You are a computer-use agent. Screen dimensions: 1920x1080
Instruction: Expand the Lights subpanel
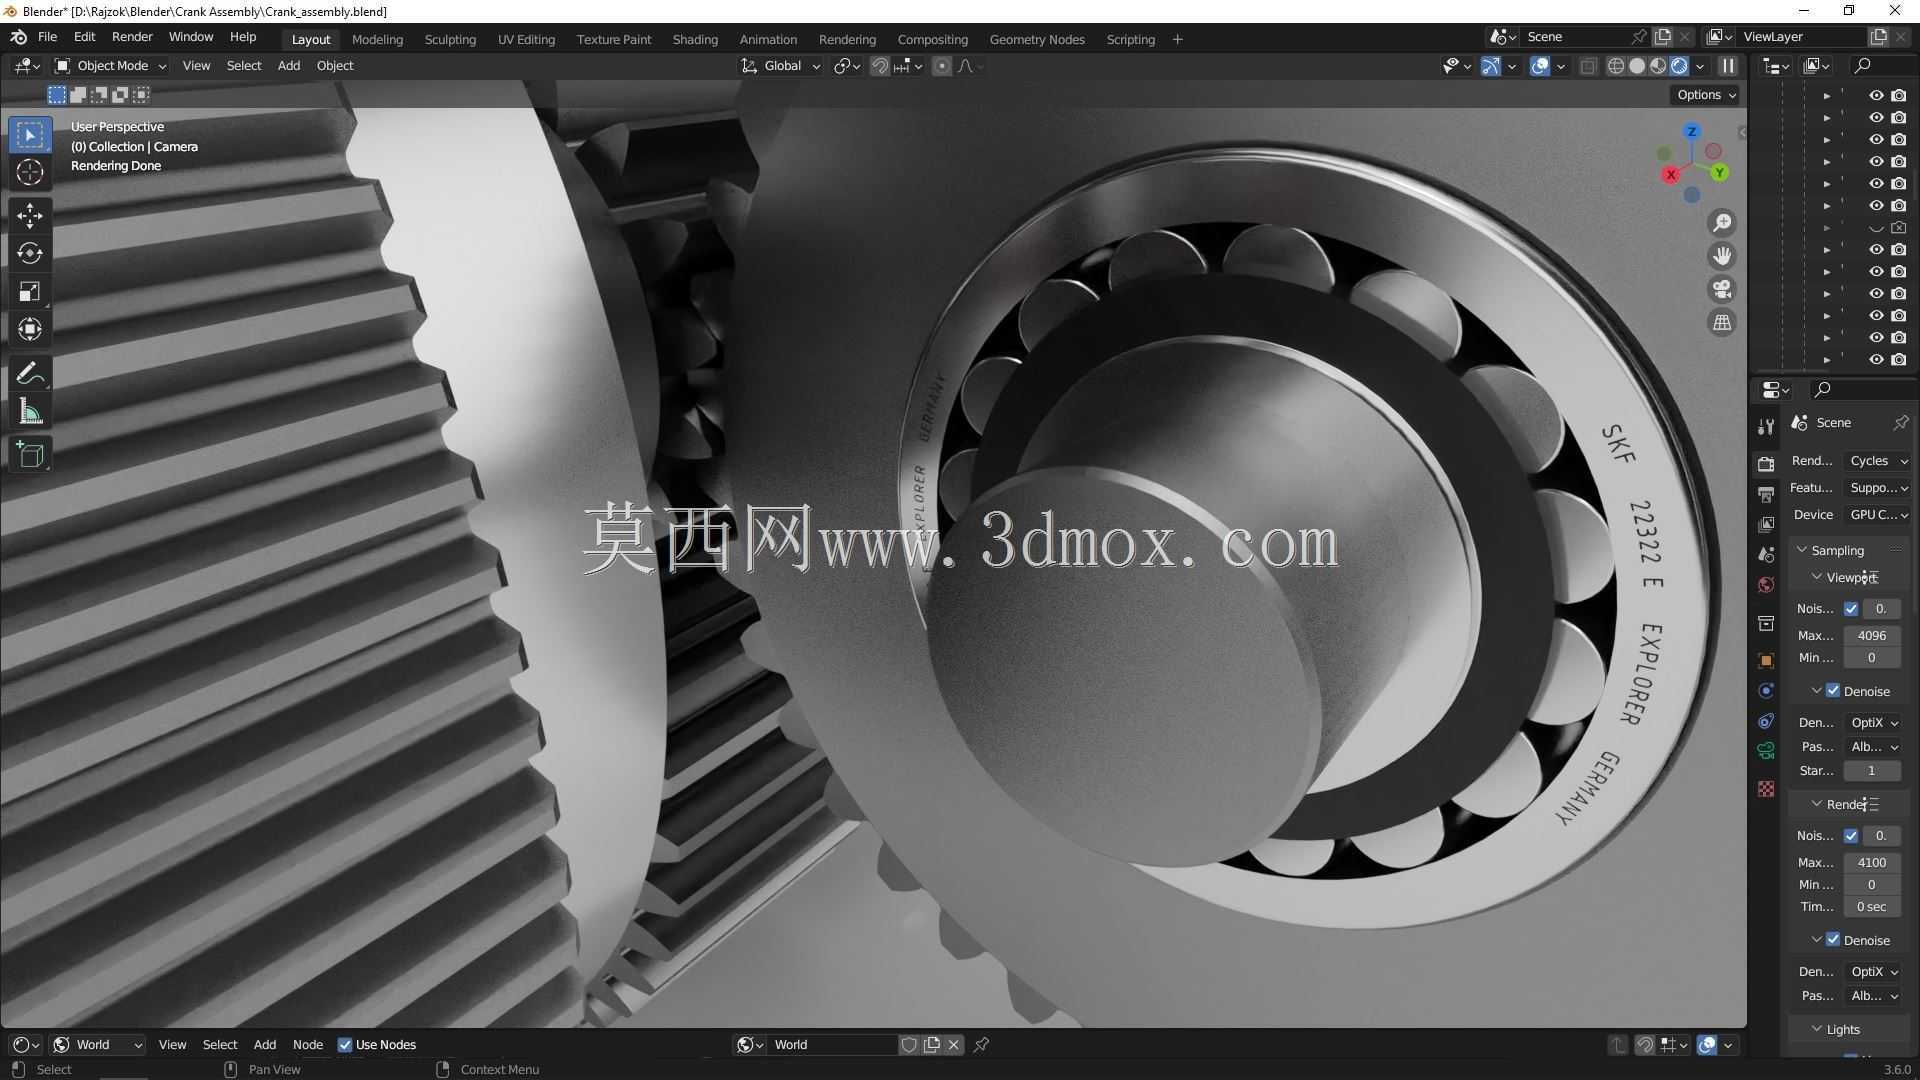coord(1842,1030)
